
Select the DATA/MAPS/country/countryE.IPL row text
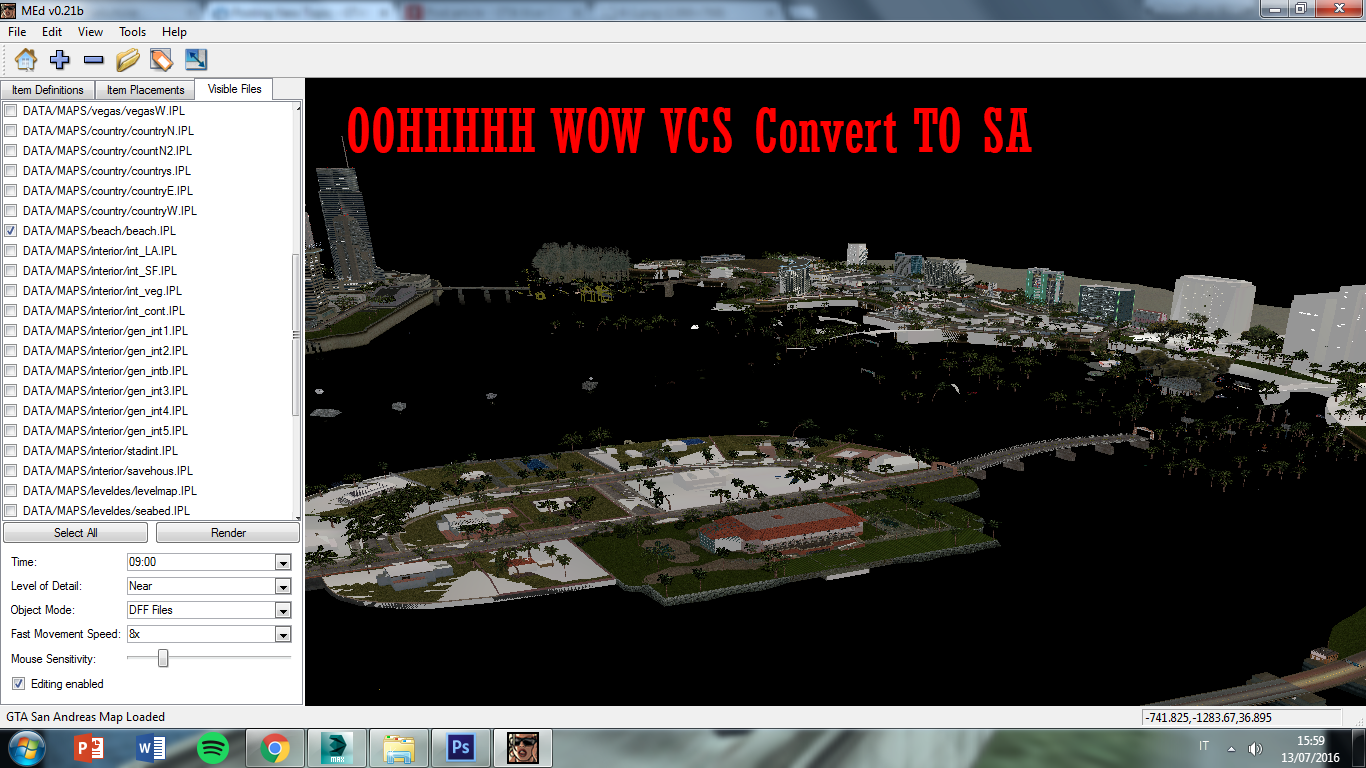pos(108,191)
